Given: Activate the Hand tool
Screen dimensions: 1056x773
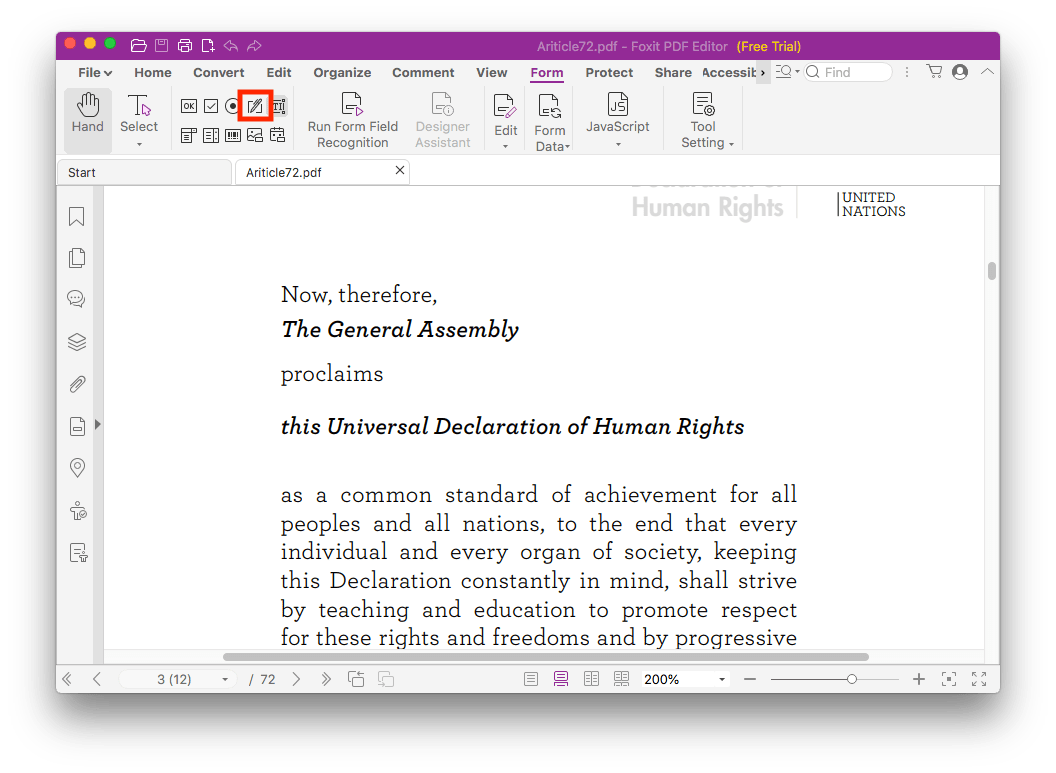Looking at the screenshot, I should coord(87,115).
